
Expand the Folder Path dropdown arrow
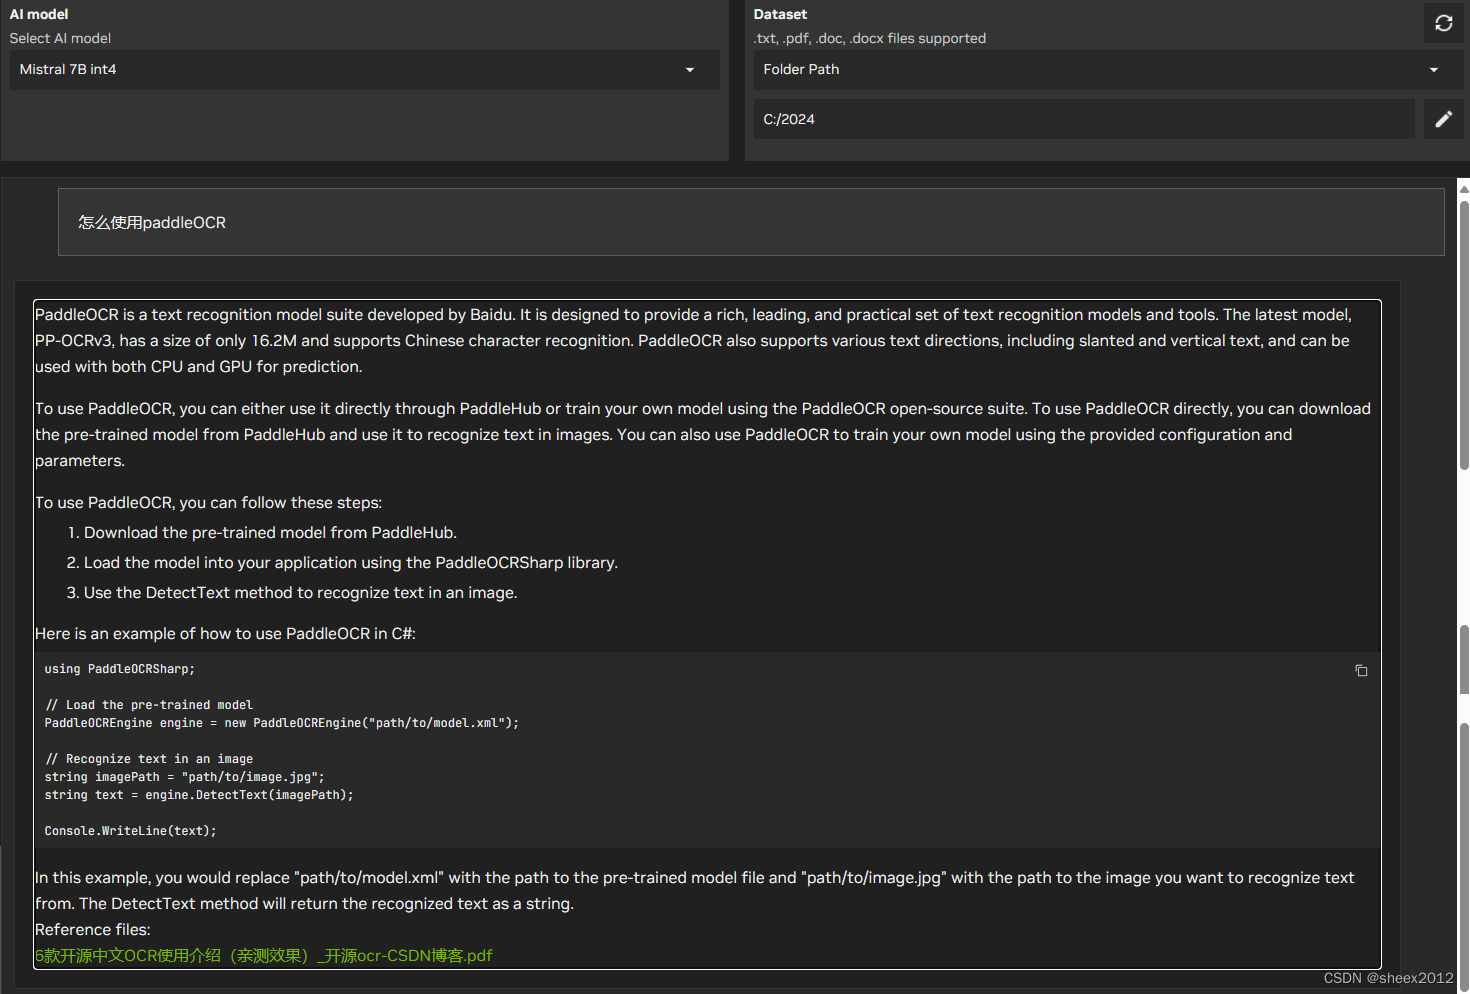[1433, 70]
